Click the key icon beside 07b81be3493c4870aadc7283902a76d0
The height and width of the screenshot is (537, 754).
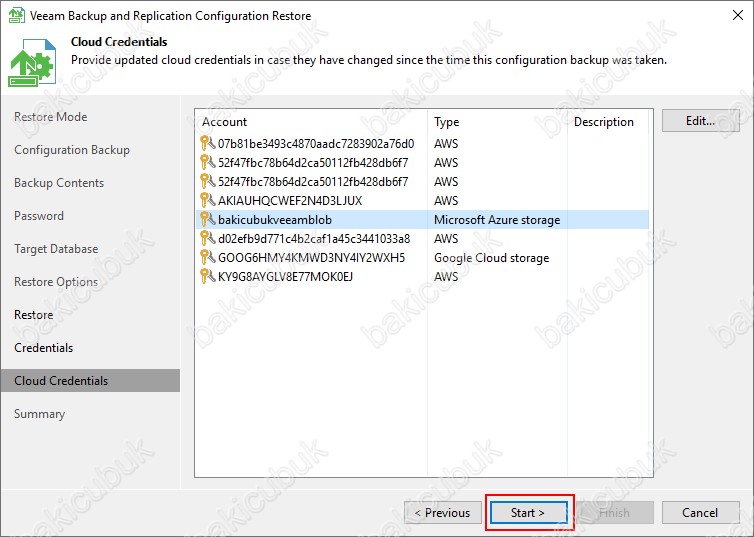click(207, 143)
